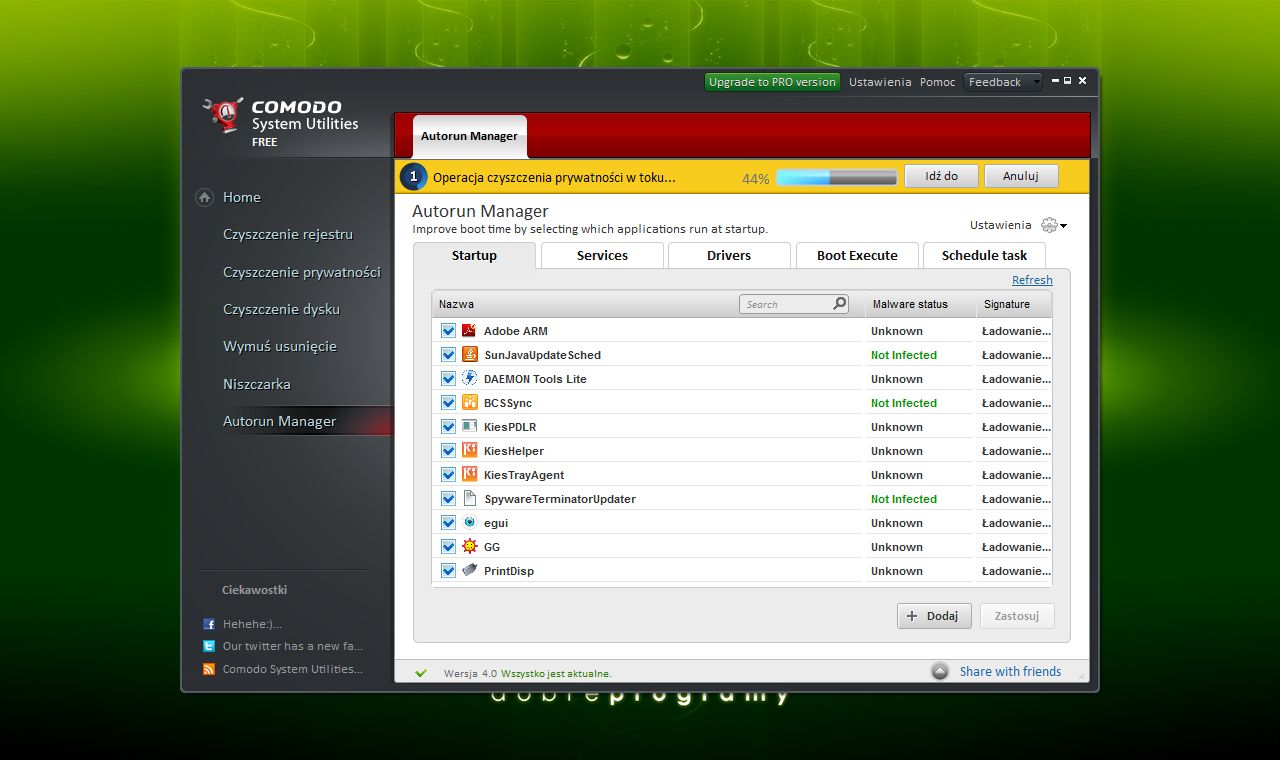Click the numbered operation badge icon
The width and height of the screenshot is (1280, 760).
coord(414,177)
